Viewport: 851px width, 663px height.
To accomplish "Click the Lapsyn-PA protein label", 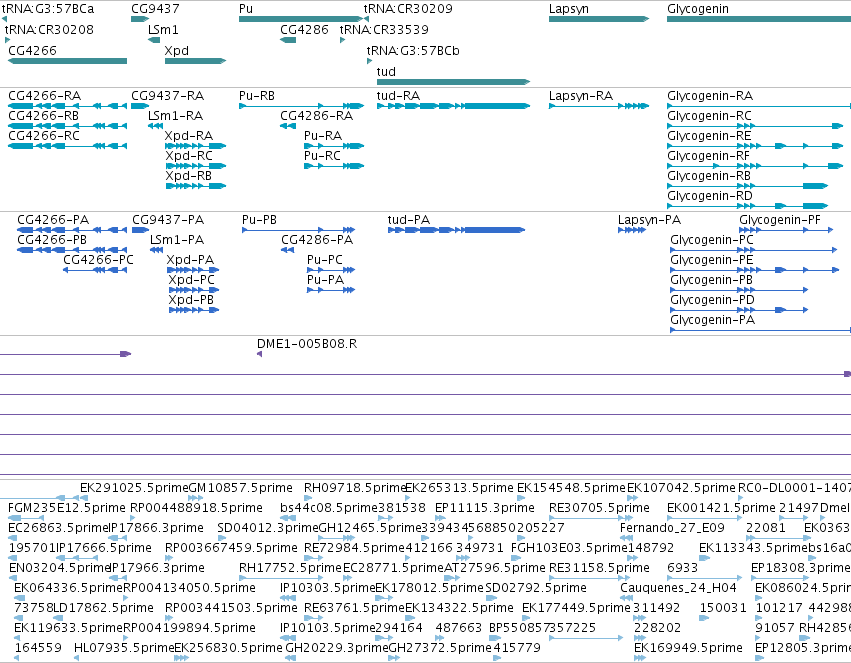I will coord(649,220).
